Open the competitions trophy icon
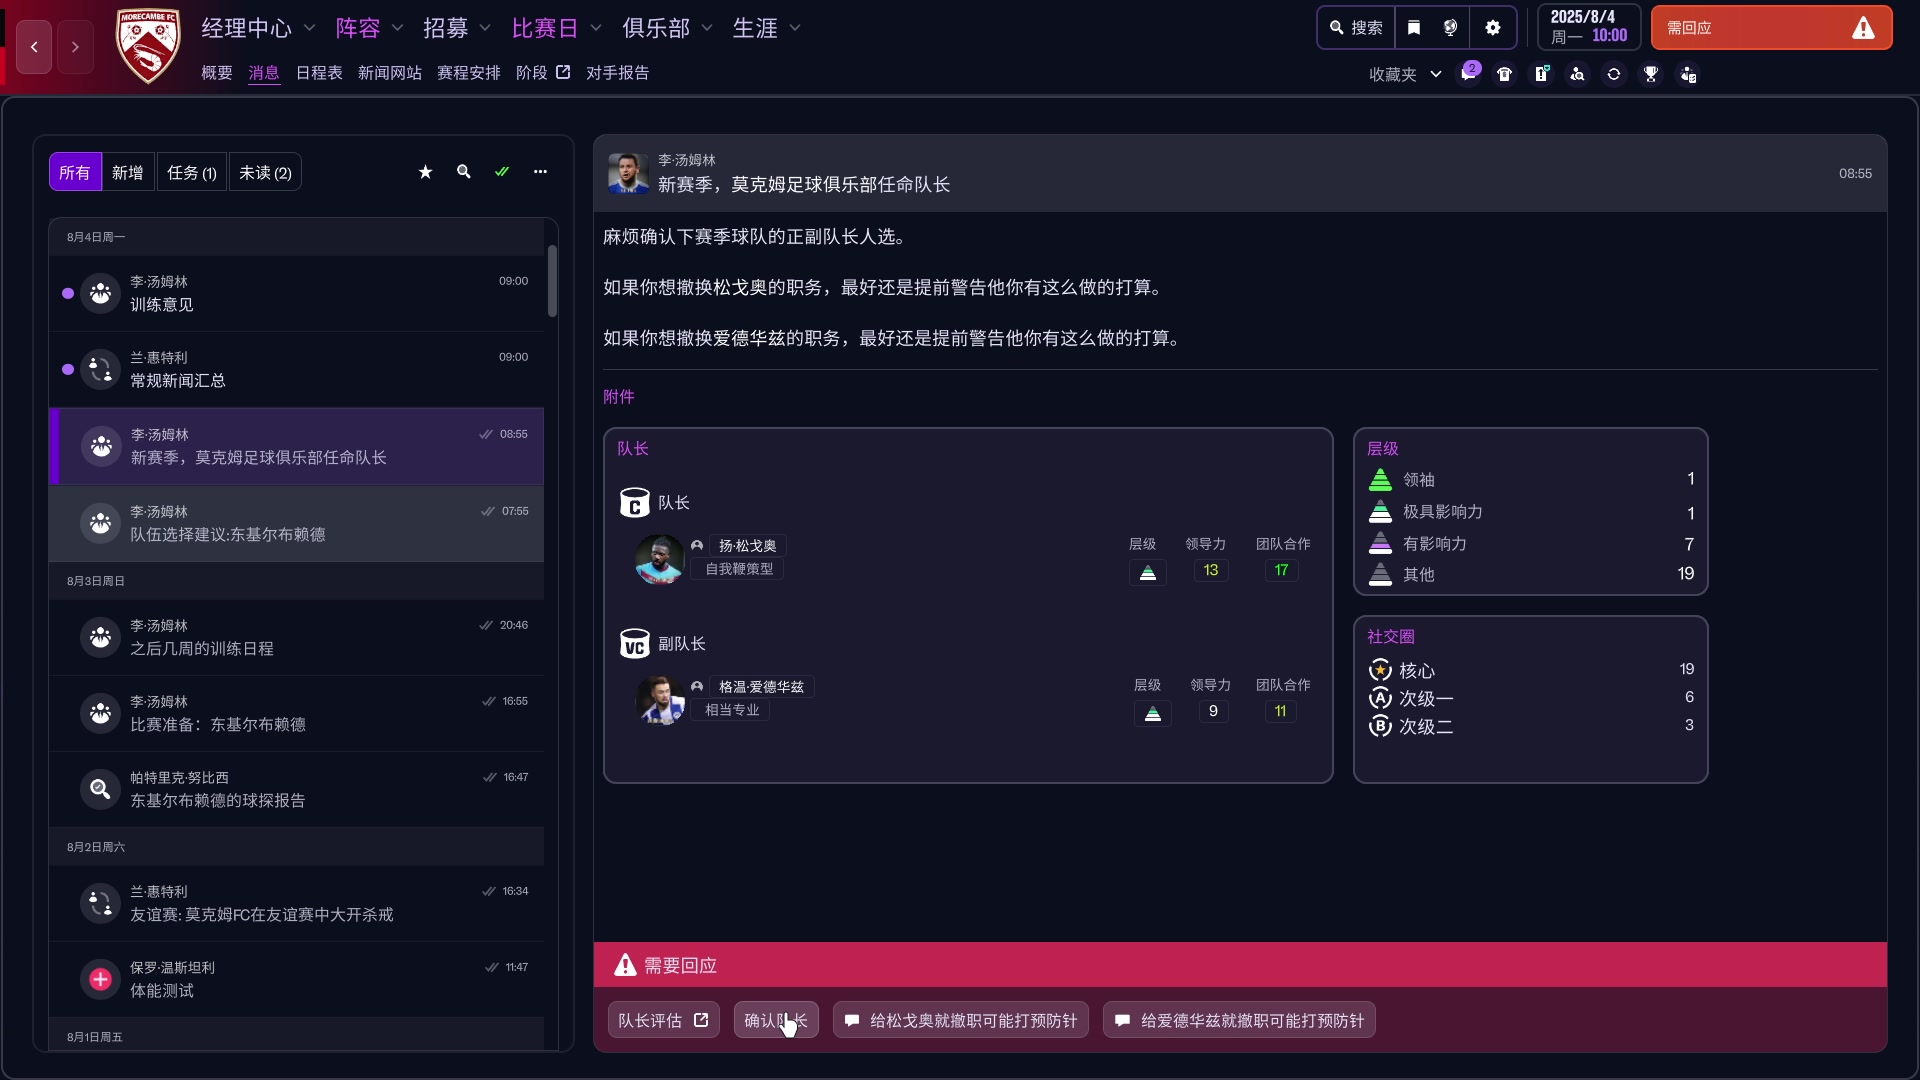1920x1080 pixels. (1650, 73)
